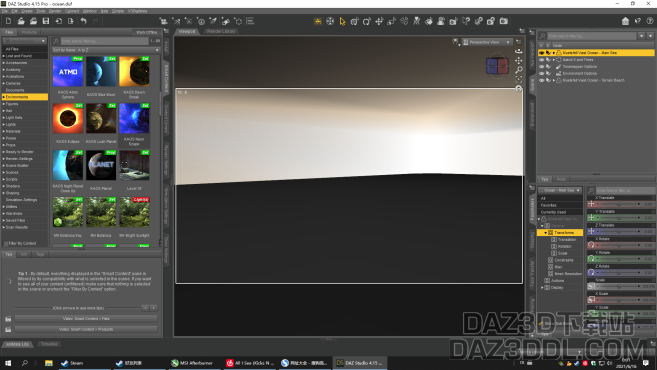
Task: Click the Work Offline button
Action: [x=146, y=32]
